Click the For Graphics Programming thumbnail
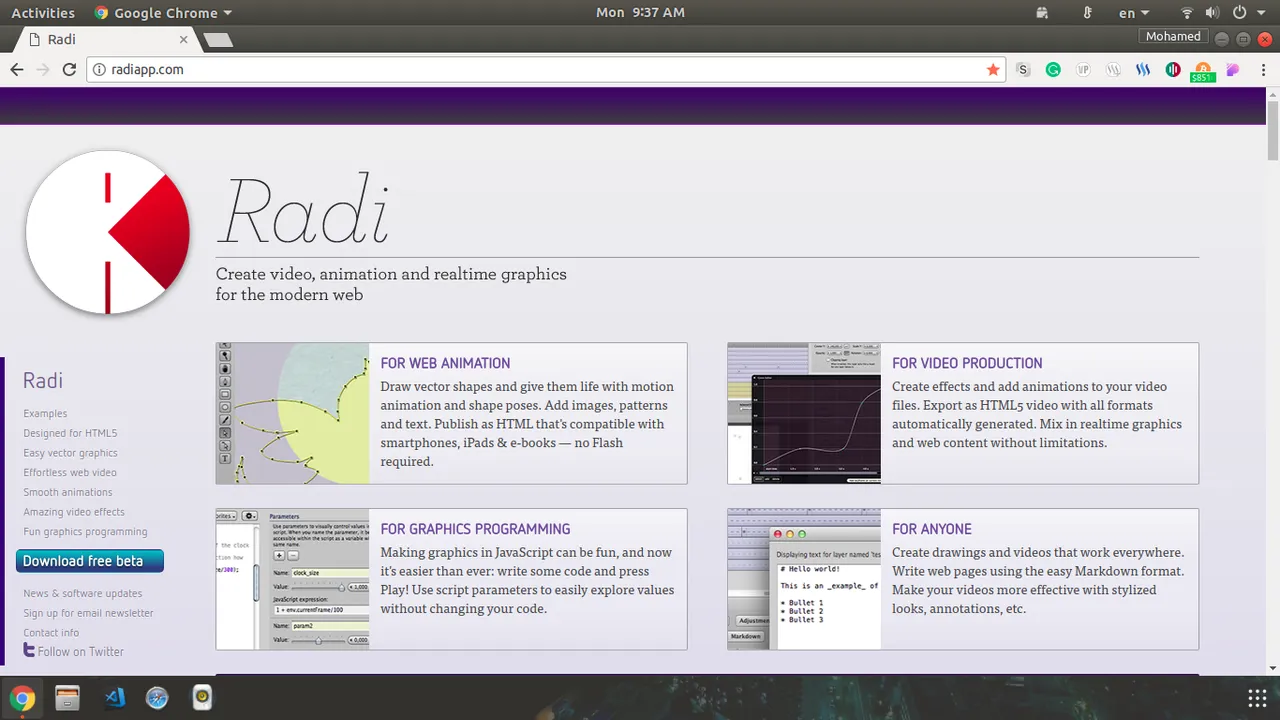The width and height of the screenshot is (1280, 720). point(293,579)
